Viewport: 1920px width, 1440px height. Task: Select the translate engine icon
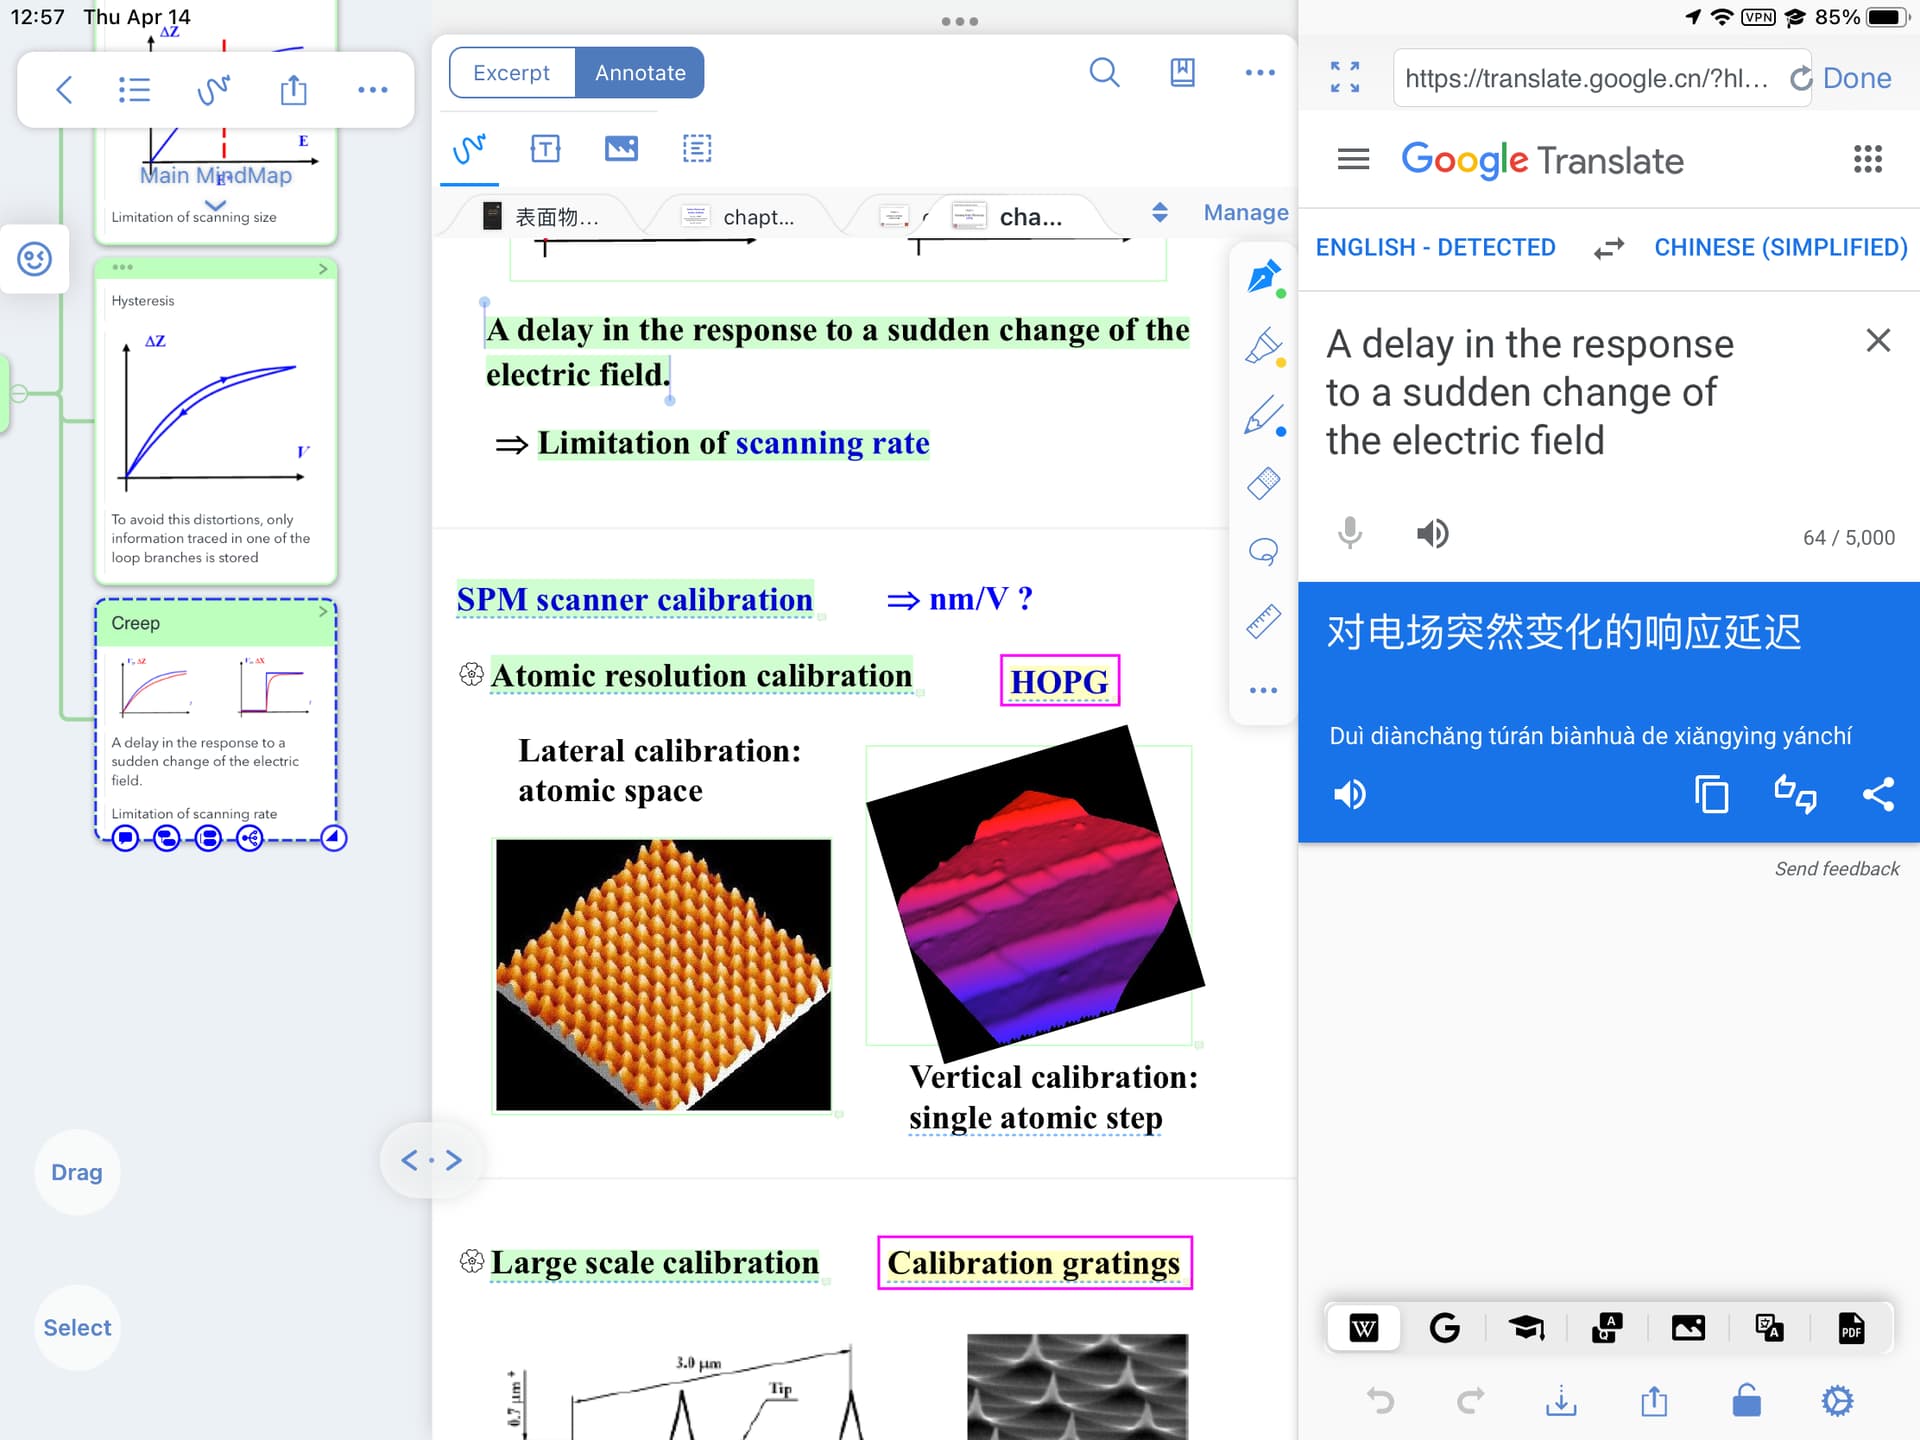[x=1769, y=1328]
